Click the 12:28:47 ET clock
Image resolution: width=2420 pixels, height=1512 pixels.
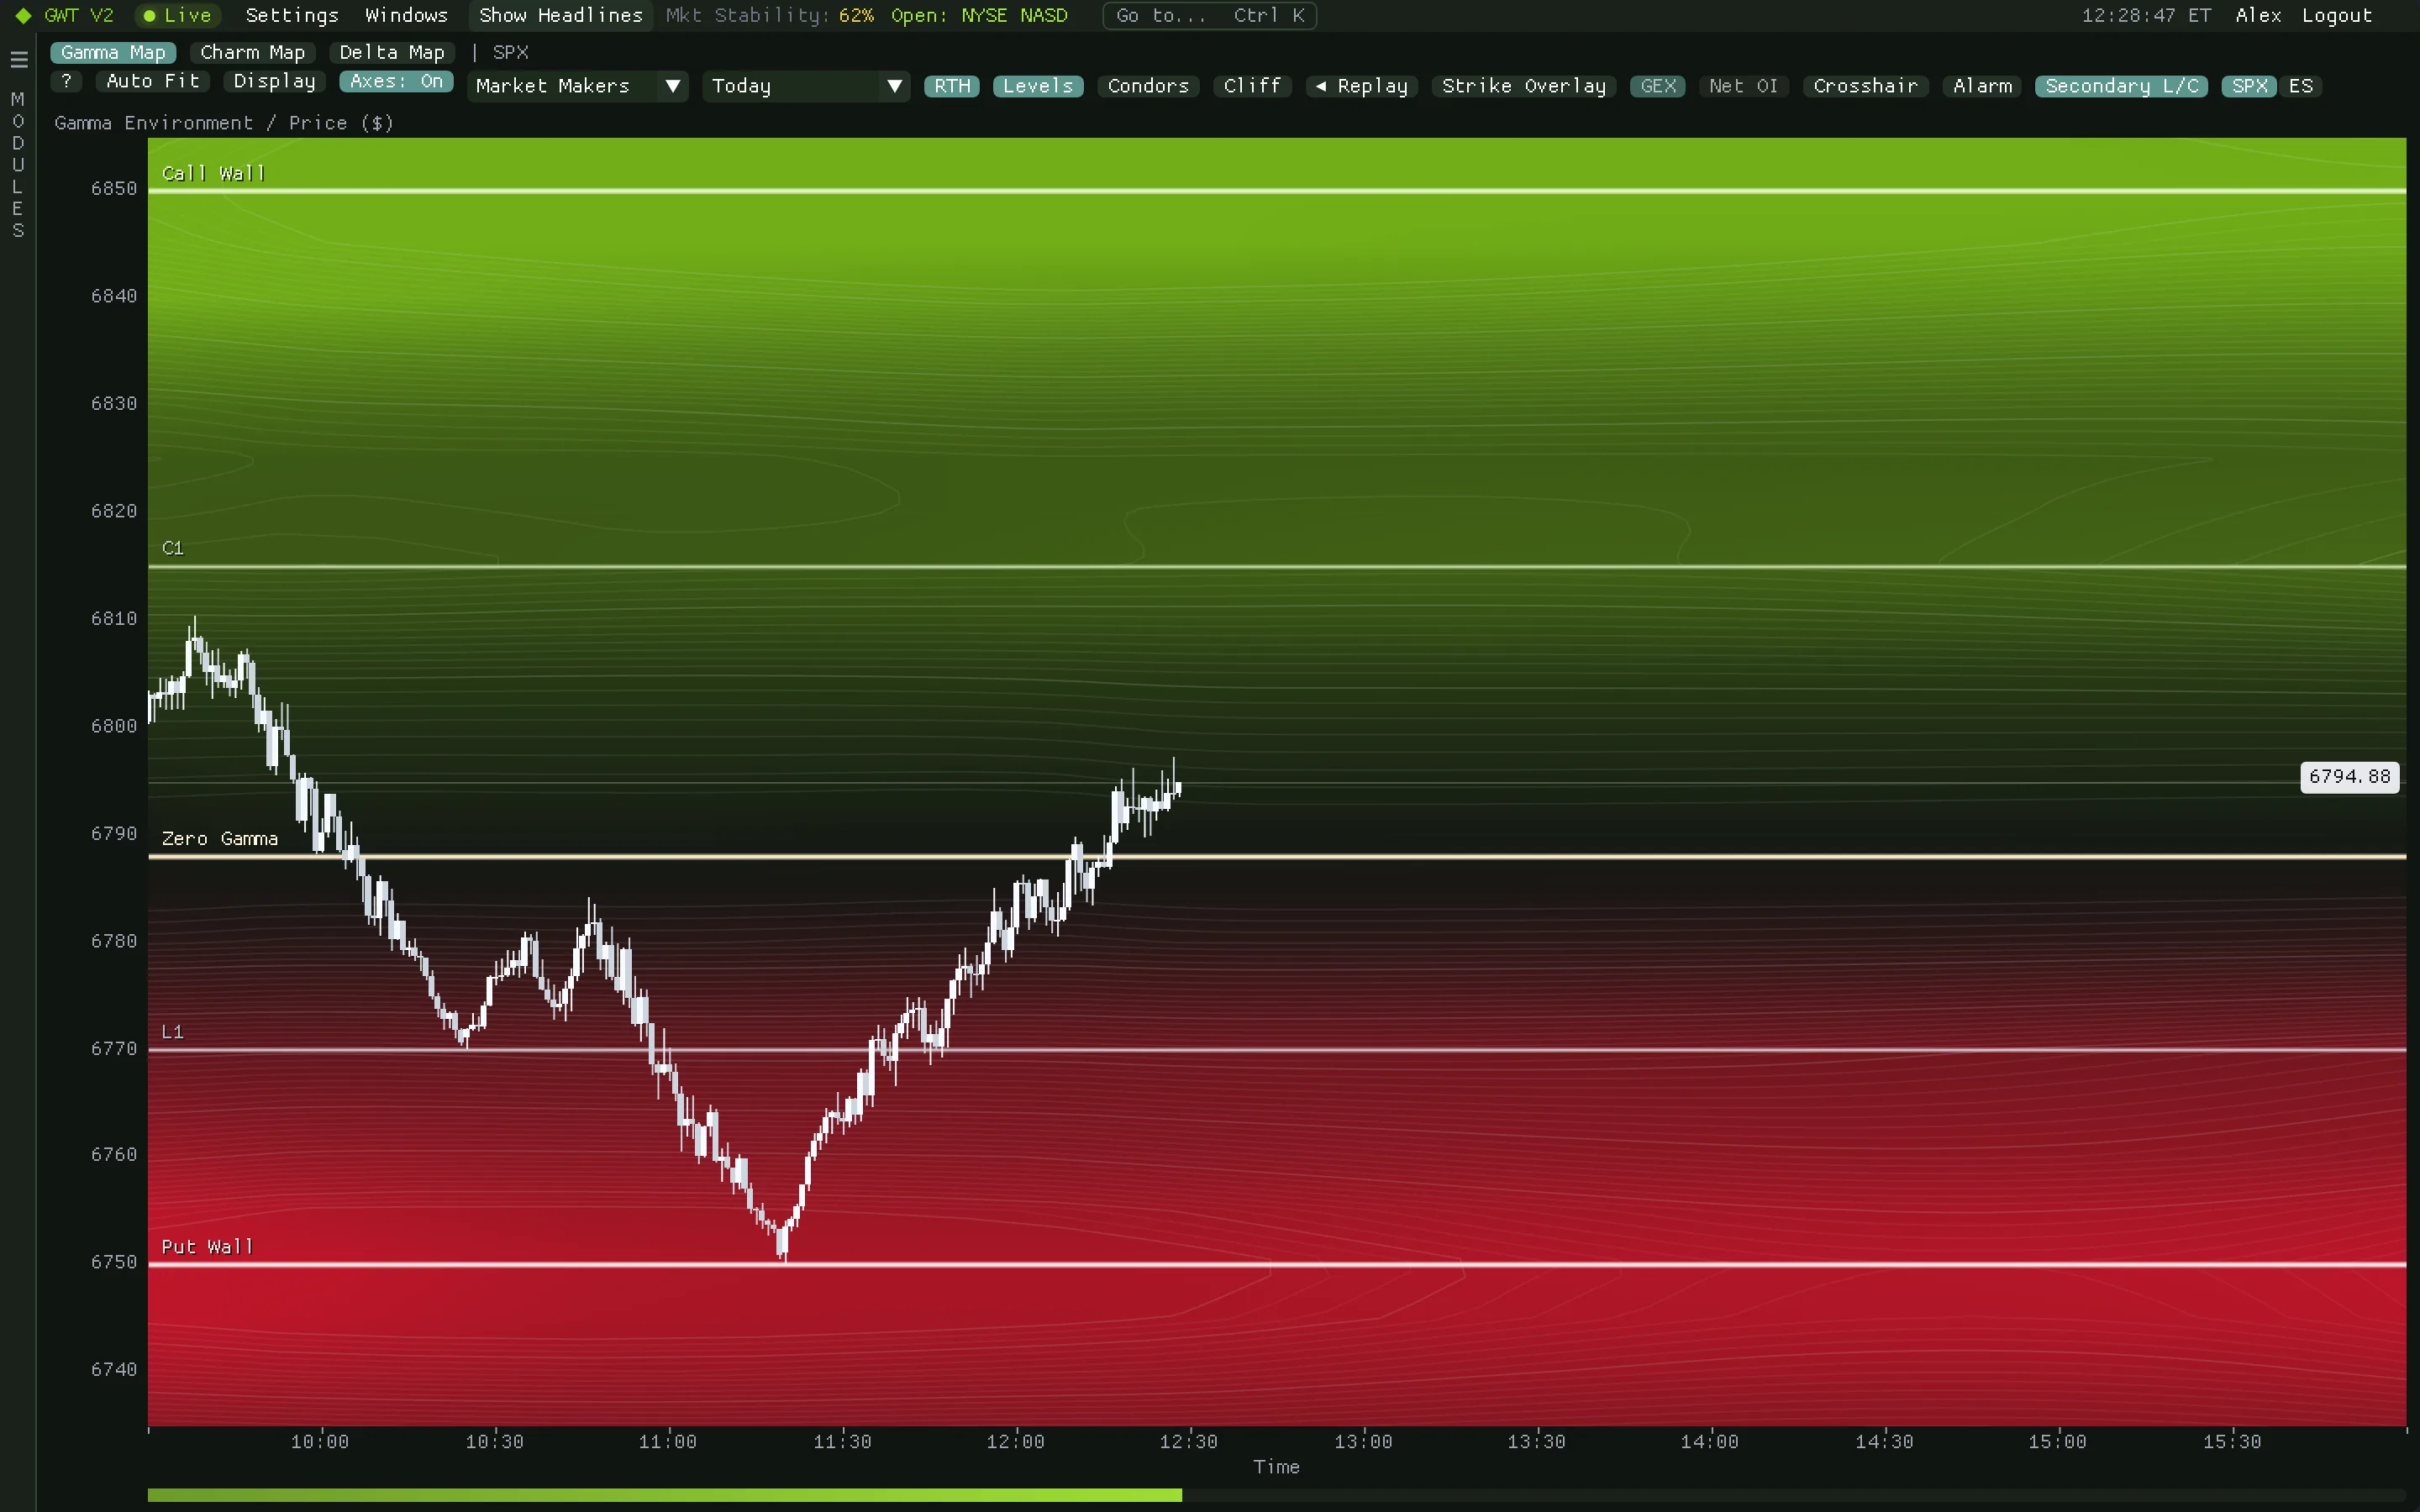point(2146,16)
